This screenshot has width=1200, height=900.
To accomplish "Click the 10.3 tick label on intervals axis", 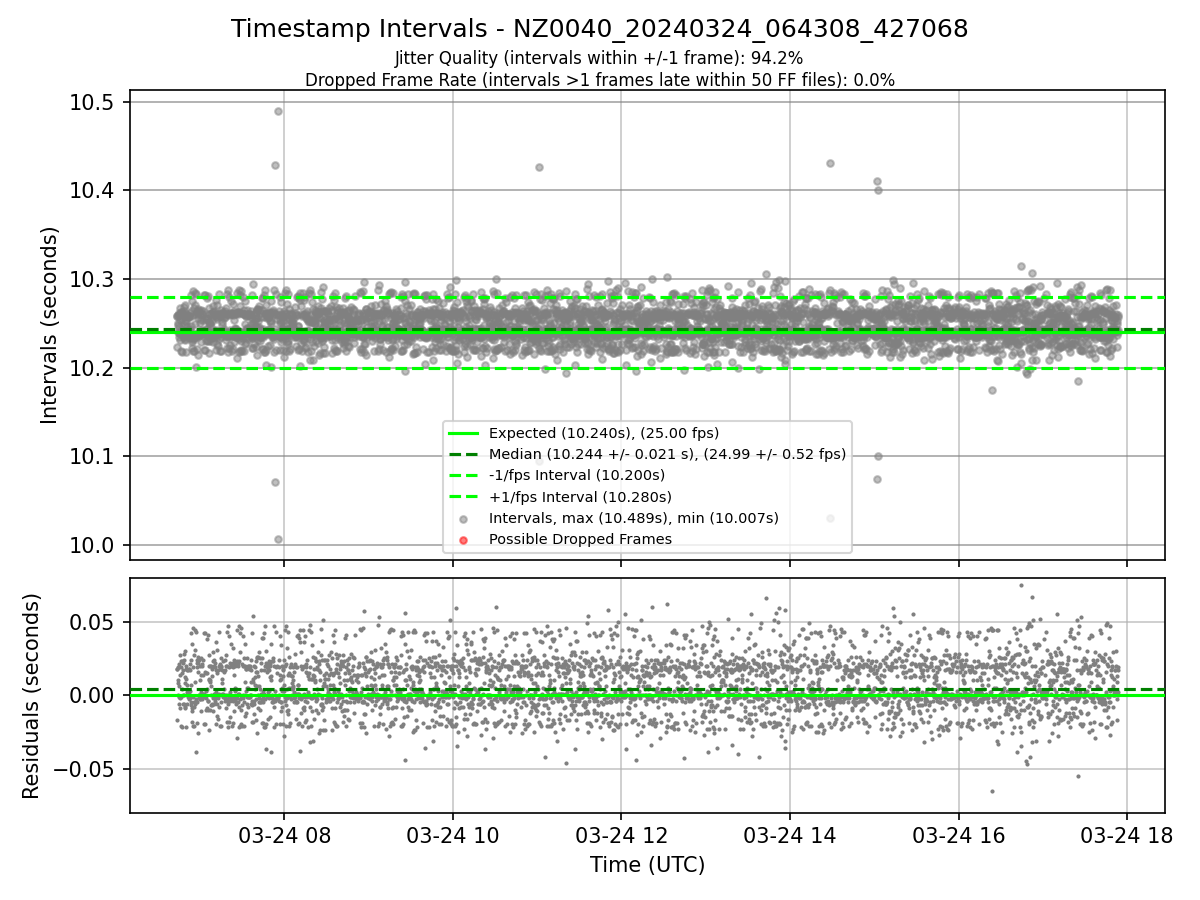I will (x=91, y=279).
